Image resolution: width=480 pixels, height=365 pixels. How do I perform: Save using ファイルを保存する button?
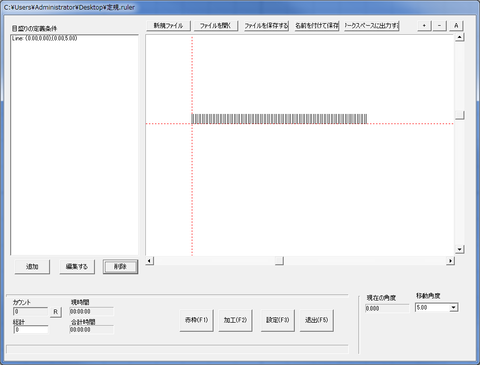[x=266, y=26]
